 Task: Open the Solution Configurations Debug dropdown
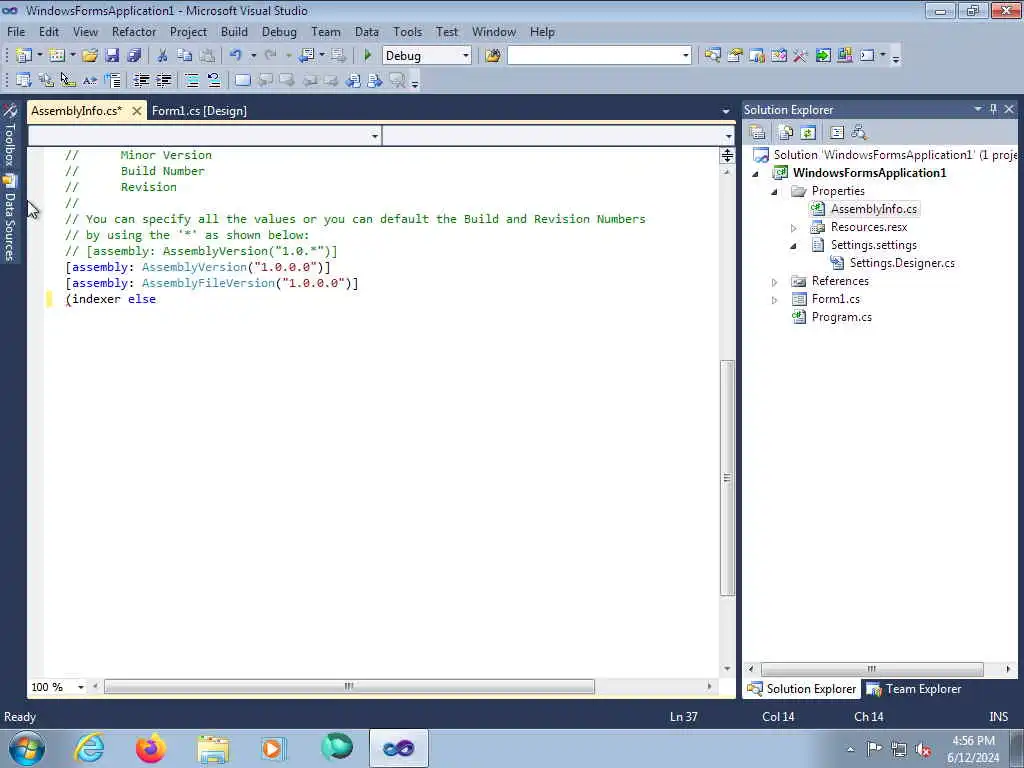[466, 56]
